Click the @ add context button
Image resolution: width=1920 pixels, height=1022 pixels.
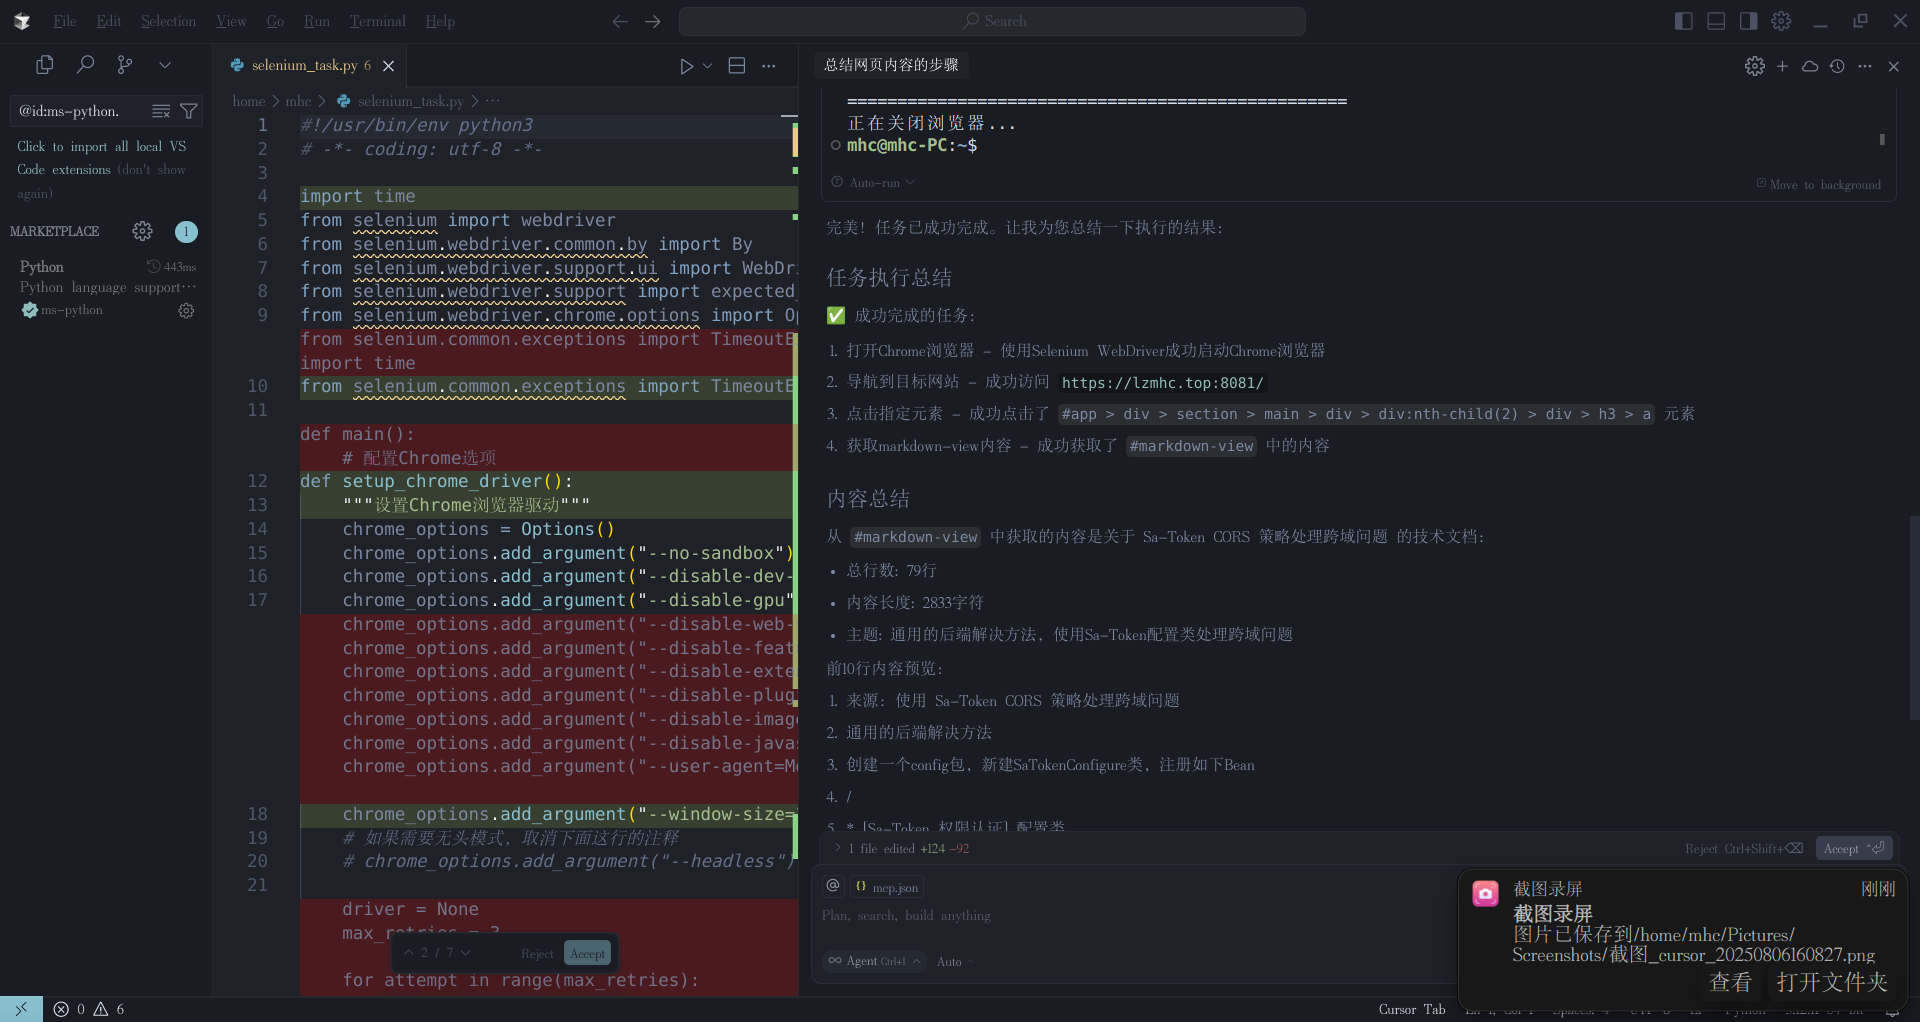point(833,886)
